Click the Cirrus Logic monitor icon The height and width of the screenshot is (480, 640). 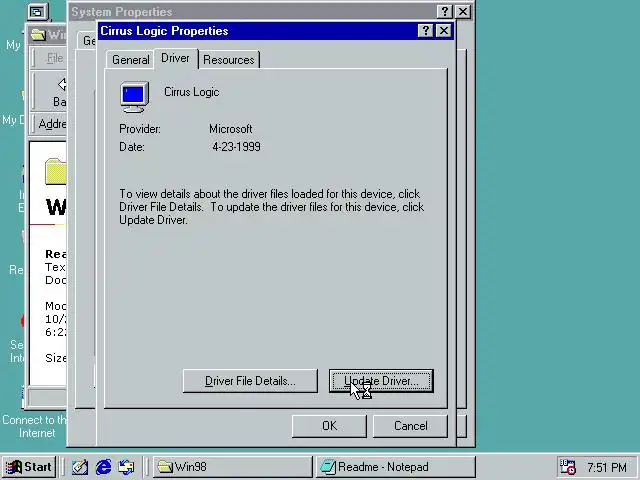pyautogui.click(x=135, y=97)
